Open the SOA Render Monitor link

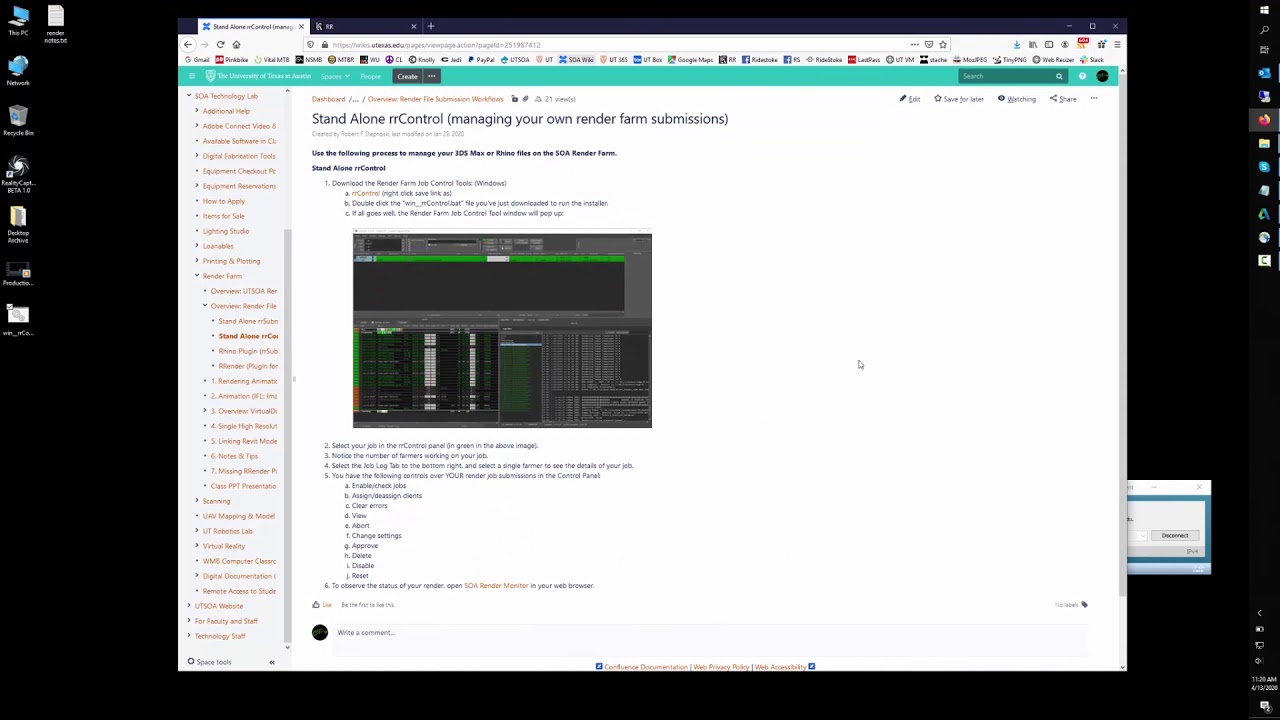pyautogui.click(x=496, y=586)
